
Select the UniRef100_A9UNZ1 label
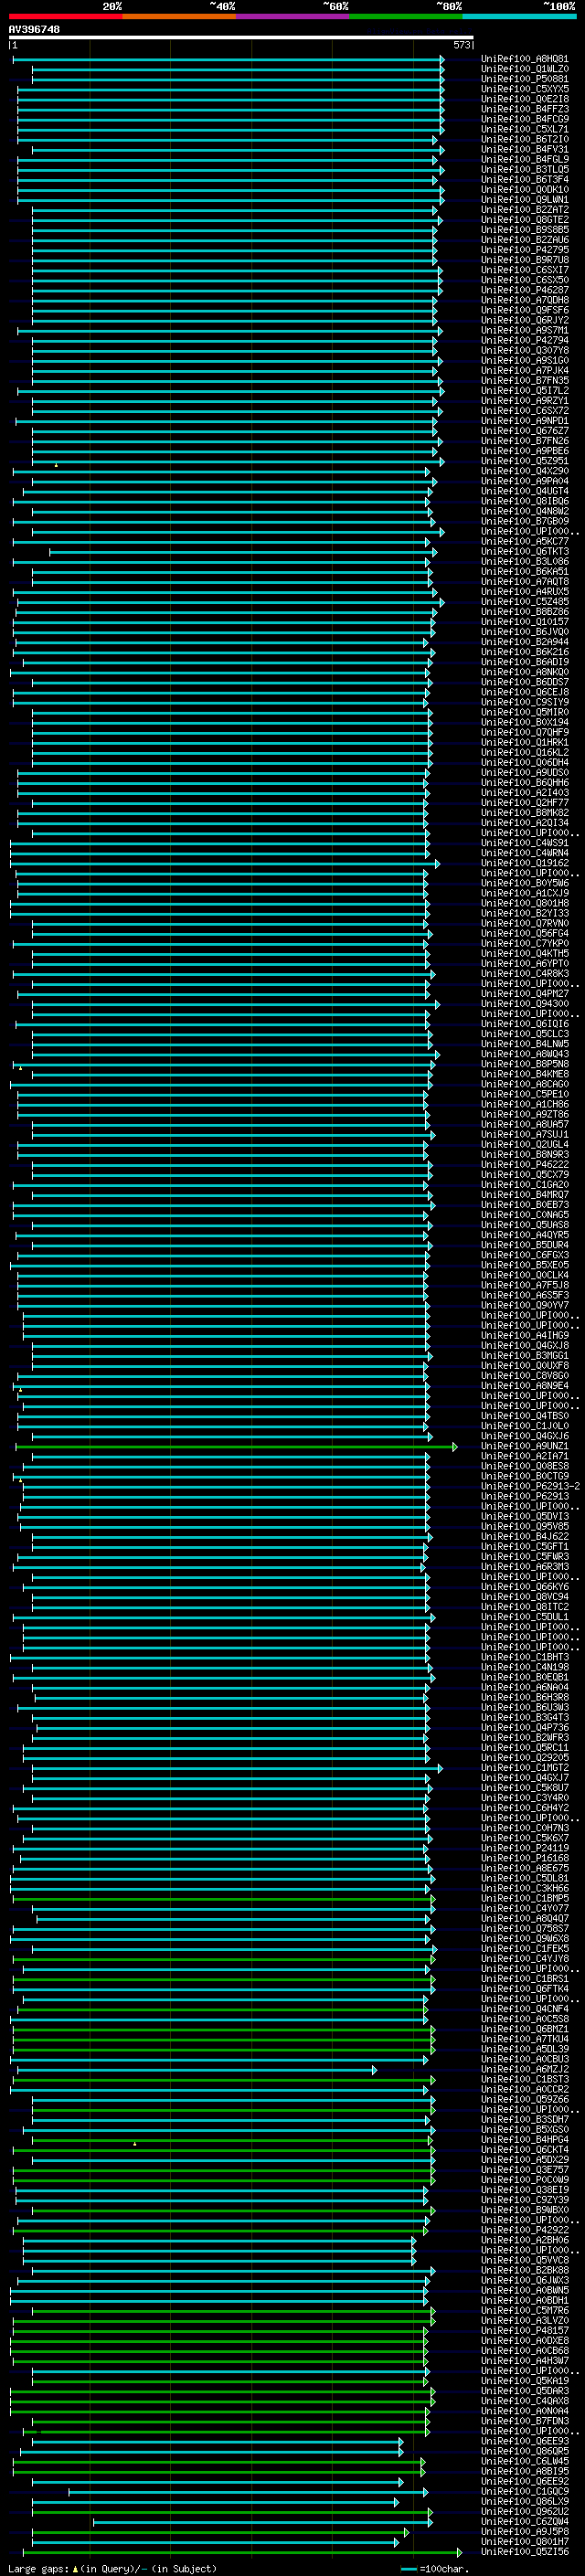[x=525, y=1446]
